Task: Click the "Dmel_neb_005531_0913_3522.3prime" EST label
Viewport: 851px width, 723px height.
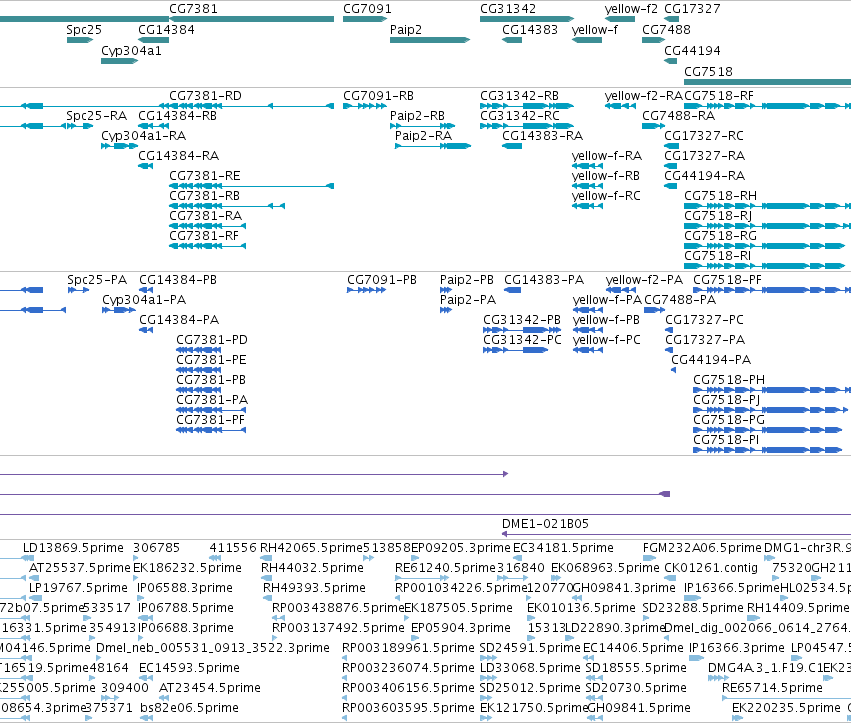Action: pyautogui.click(x=213, y=648)
